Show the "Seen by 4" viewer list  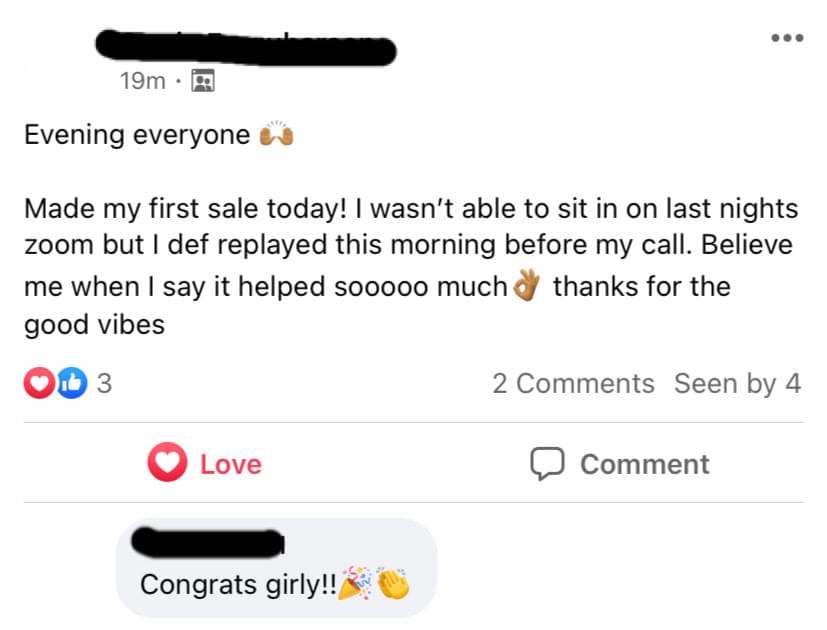(737, 384)
